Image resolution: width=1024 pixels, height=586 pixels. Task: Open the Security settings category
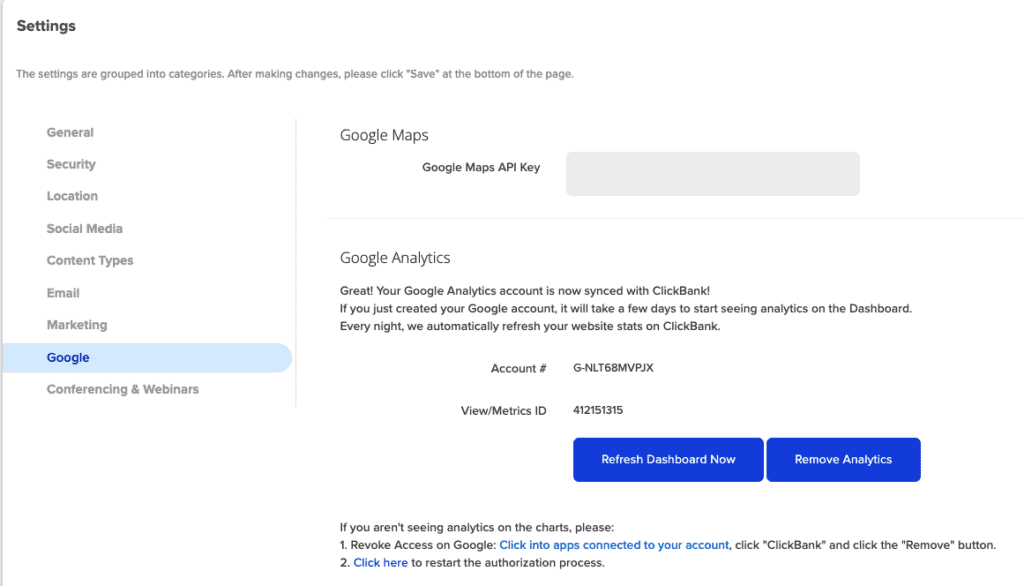71,165
